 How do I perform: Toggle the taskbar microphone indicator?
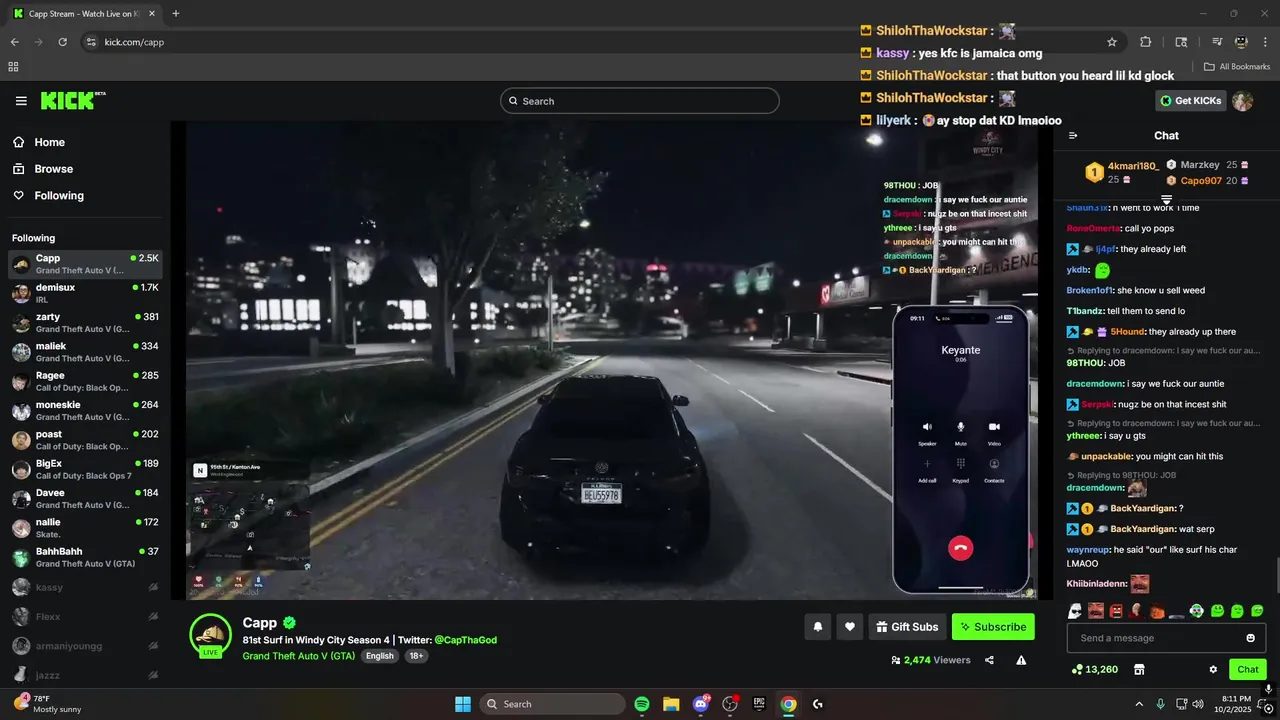pos(1161,704)
